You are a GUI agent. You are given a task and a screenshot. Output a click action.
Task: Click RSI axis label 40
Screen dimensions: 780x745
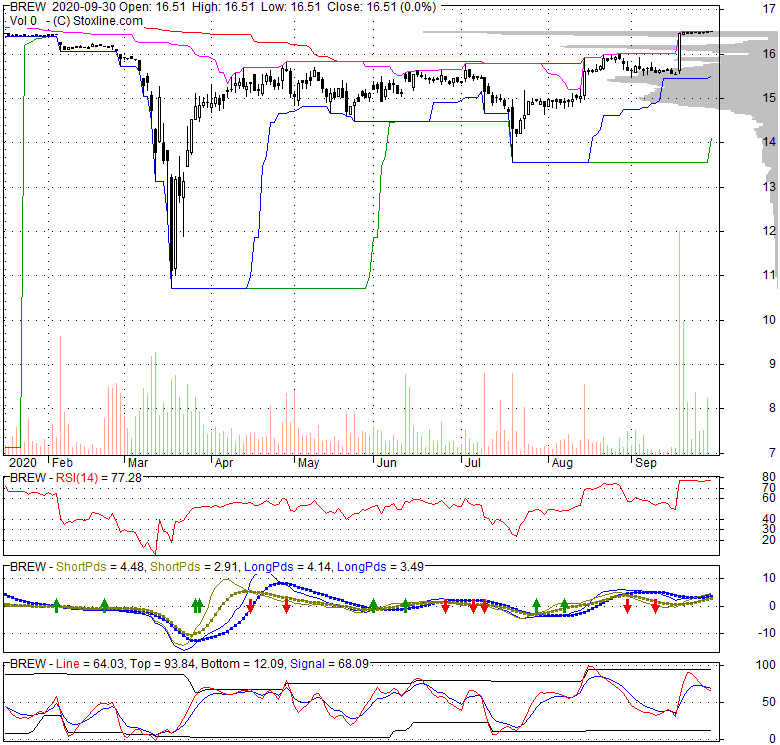[769, 519]
